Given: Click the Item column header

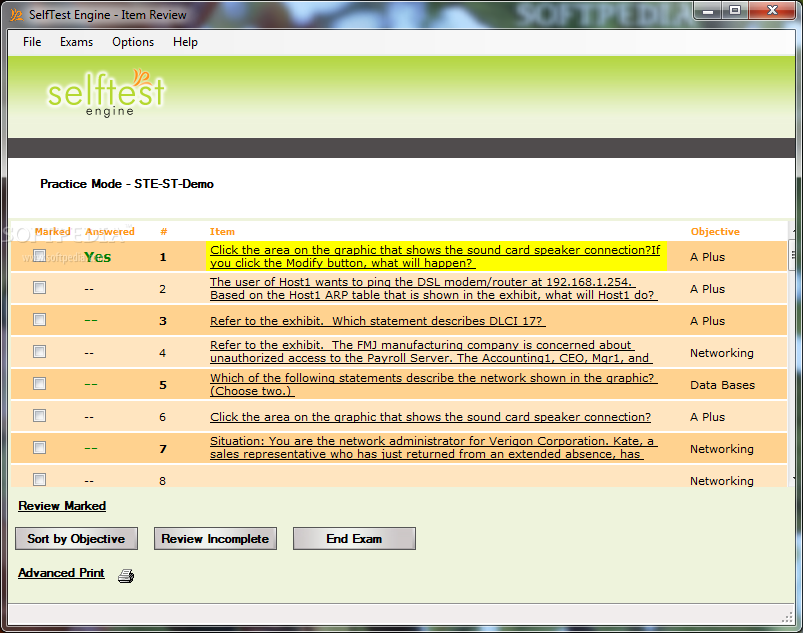Looking at the screenshot, I should (222, 231).
